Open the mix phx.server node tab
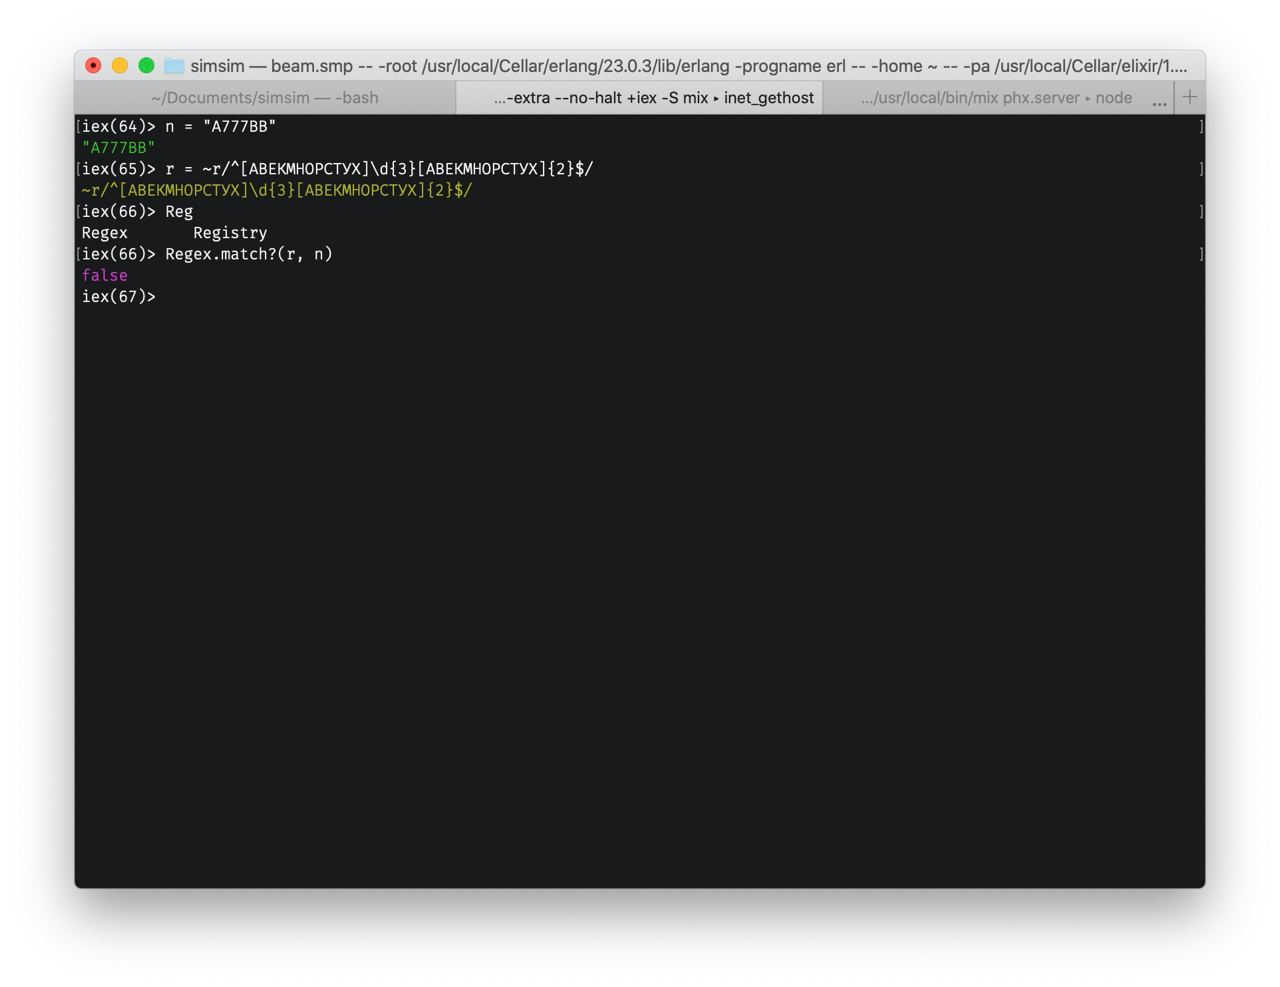The height and width of the screenshot is (987, 1280). tap(996, 98)
